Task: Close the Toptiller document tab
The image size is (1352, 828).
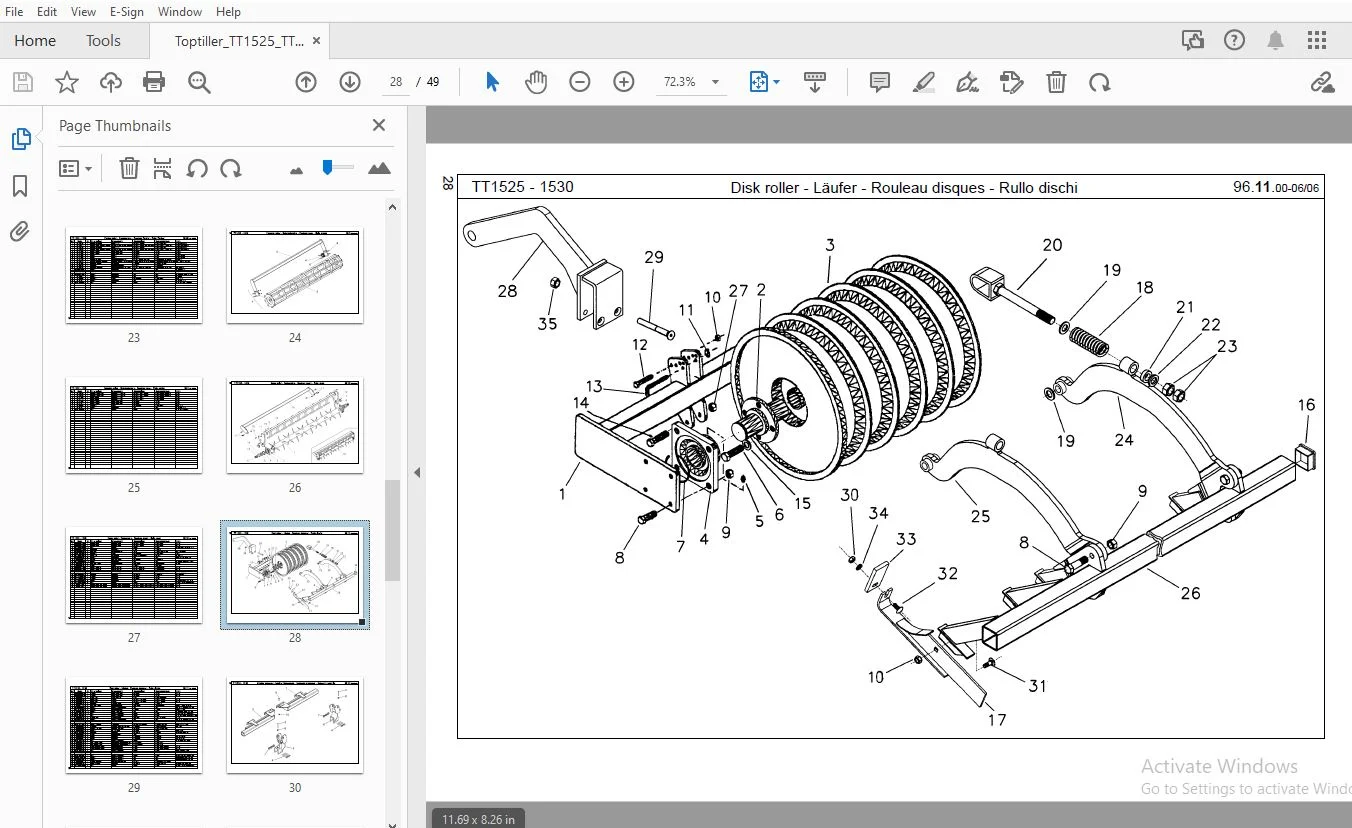Action: [317, 40]
